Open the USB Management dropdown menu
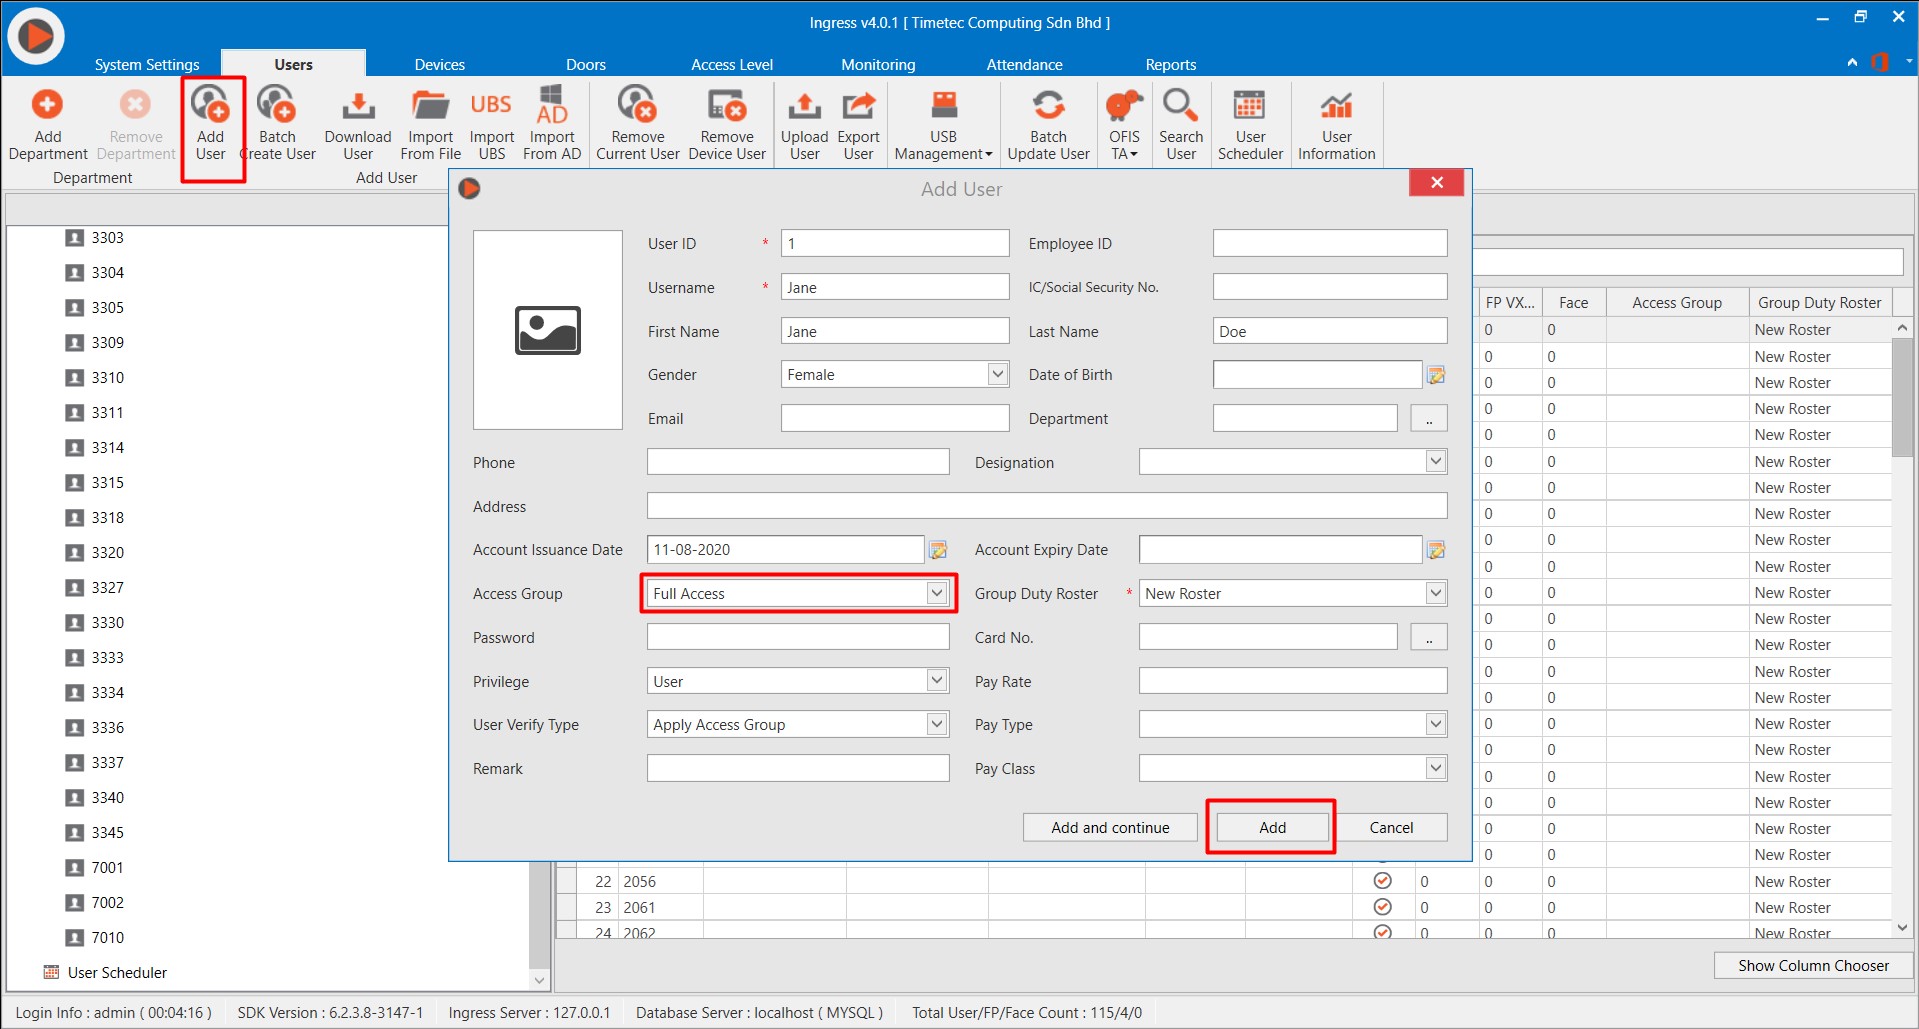 (943, 153)
